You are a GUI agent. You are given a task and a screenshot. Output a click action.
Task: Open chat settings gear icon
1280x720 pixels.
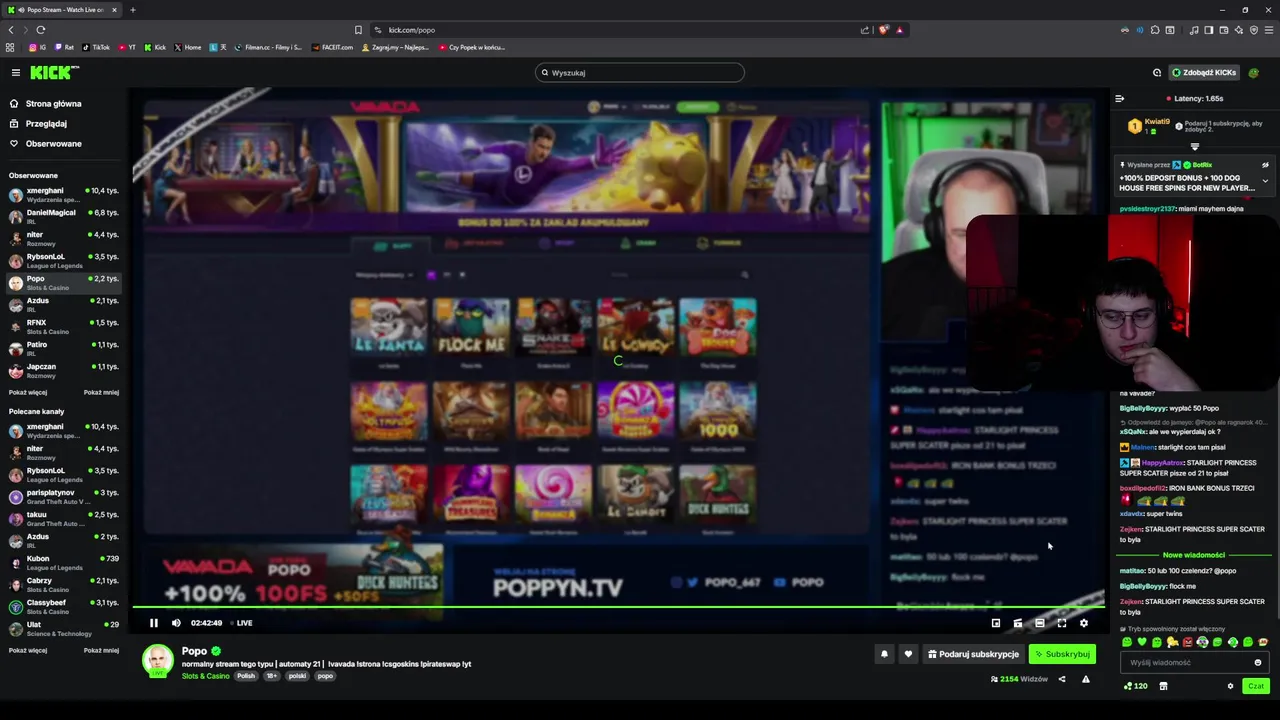pos(1230,686)
